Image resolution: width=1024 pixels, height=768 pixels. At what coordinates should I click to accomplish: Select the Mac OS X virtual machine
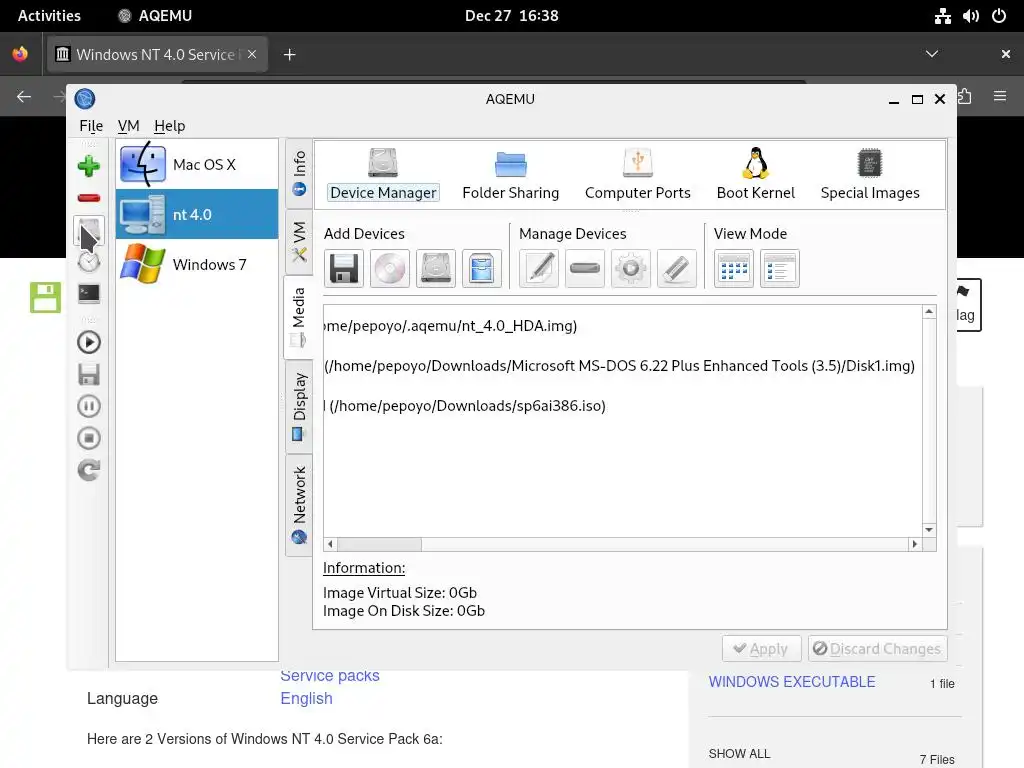pyautogui.click(x=197, y=165)
